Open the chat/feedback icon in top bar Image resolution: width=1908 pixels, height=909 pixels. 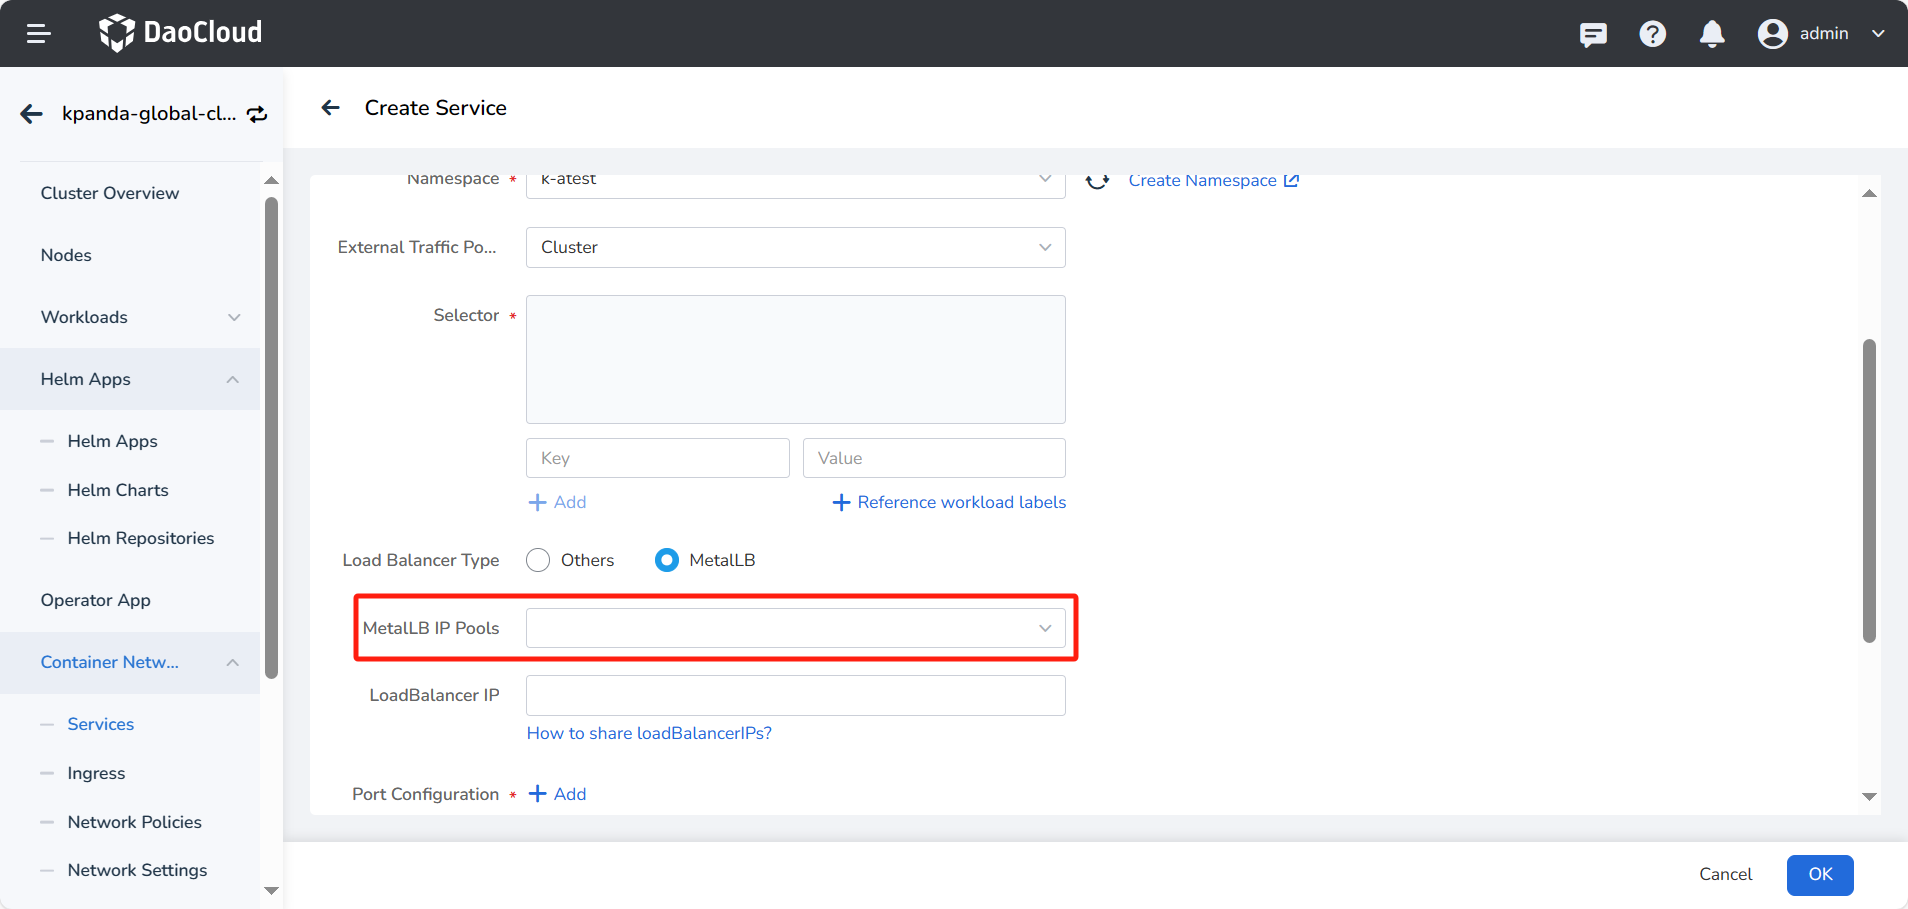1593,33
